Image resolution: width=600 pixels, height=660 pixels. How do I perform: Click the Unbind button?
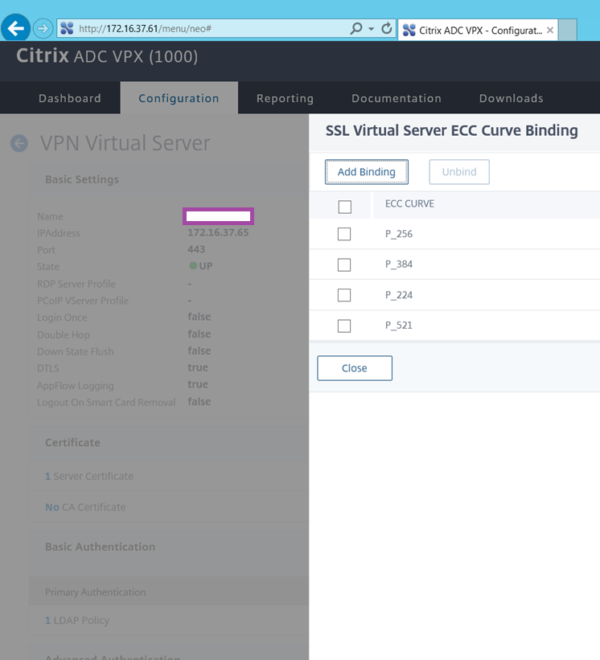[459, 172]
